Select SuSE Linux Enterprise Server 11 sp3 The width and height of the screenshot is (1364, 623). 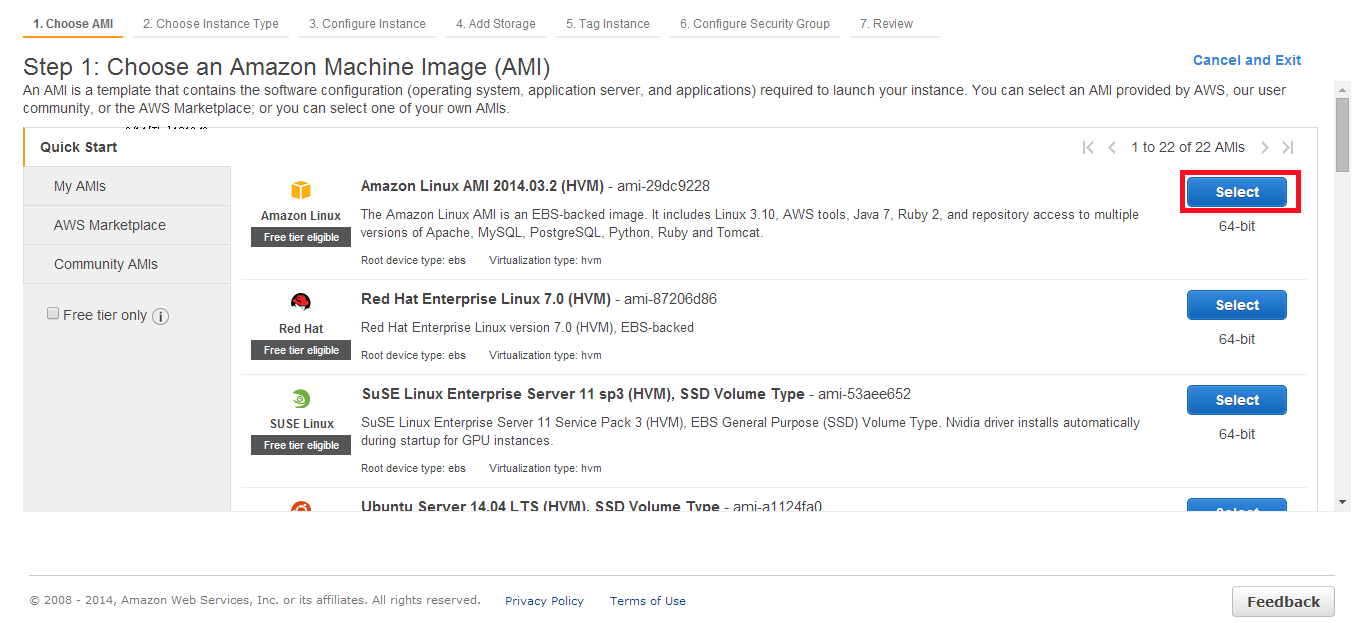(1237, 400)
